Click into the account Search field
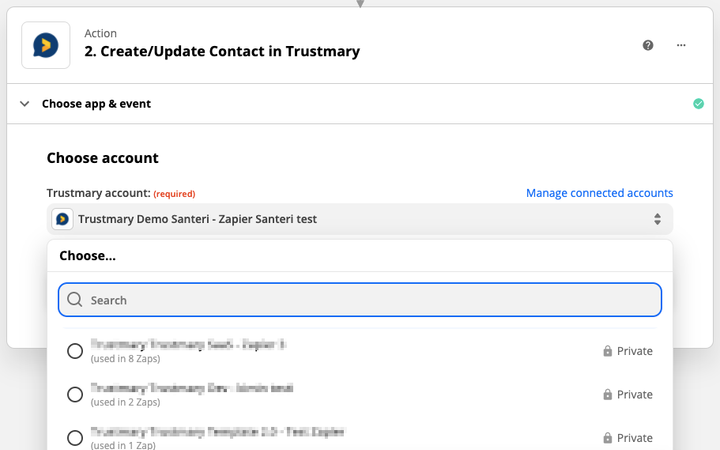 pyautogui.click(x=370, y=300)
